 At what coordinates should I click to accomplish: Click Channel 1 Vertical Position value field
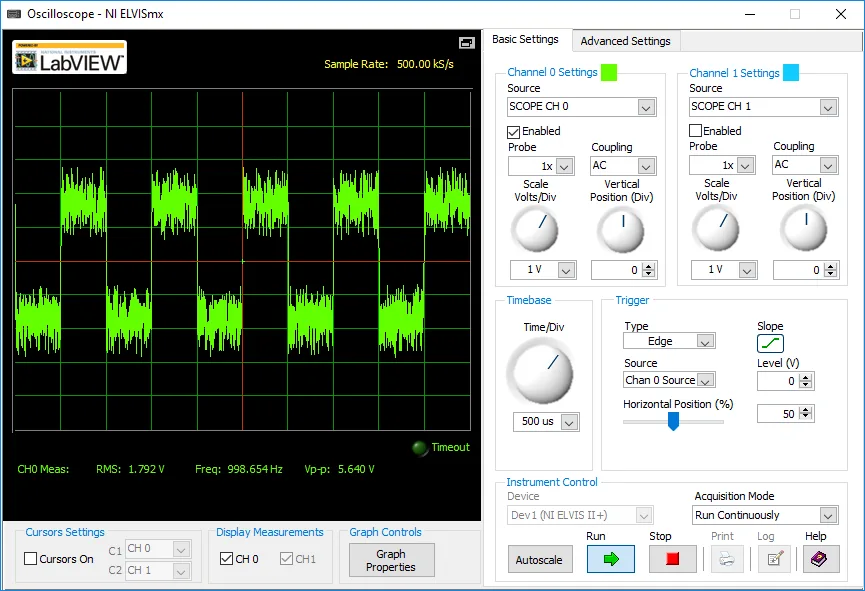click(x=798, y=270)
